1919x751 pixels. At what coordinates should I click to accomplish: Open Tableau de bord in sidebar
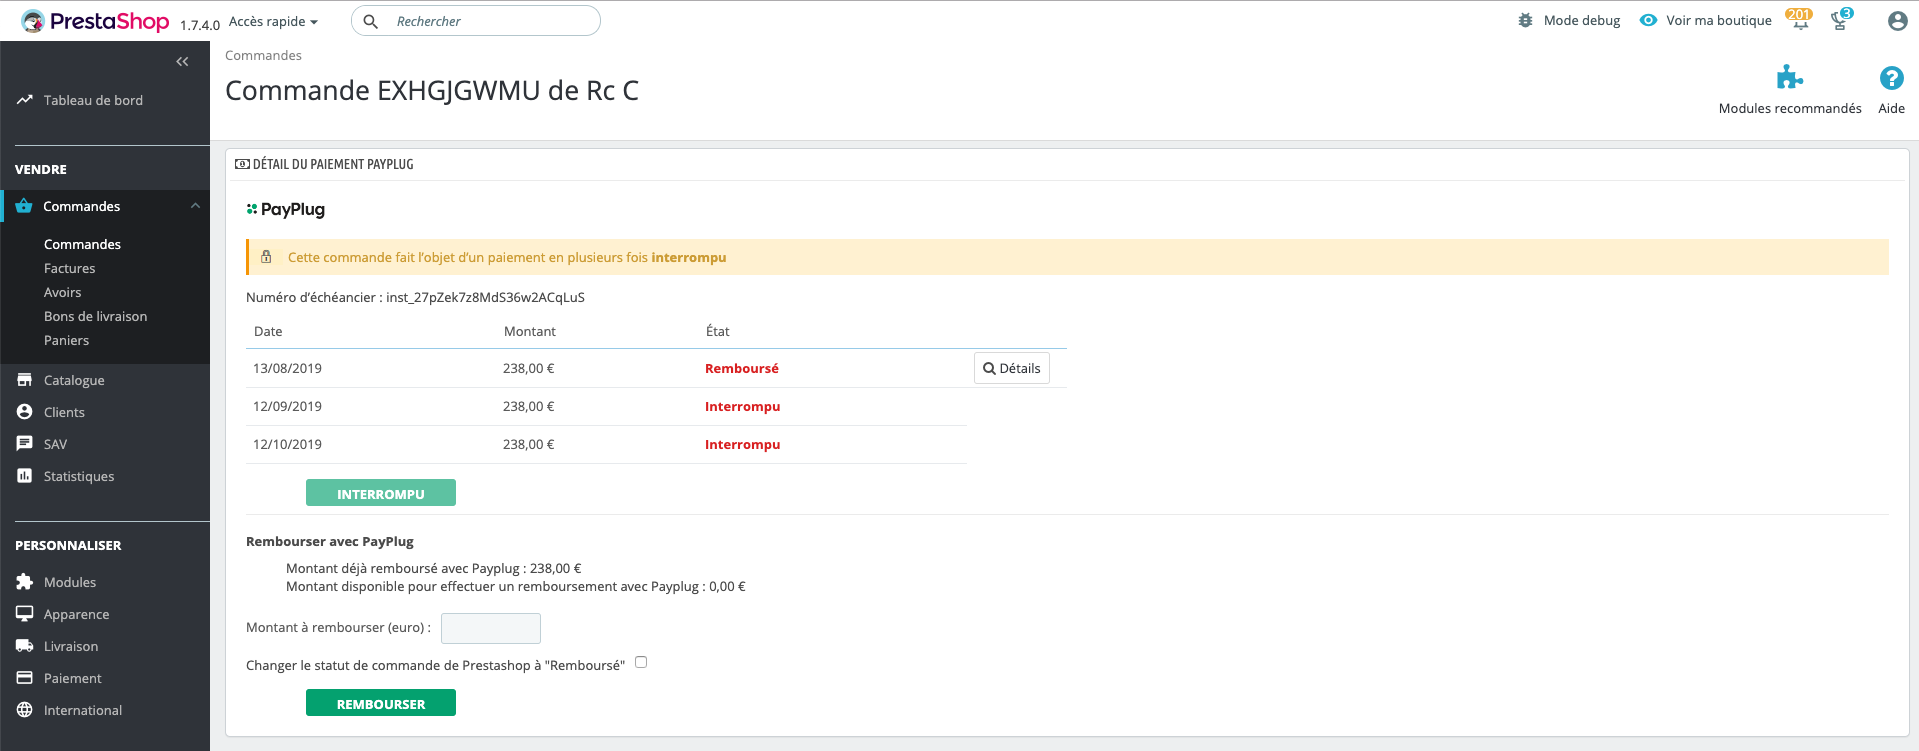coord(93,100)
